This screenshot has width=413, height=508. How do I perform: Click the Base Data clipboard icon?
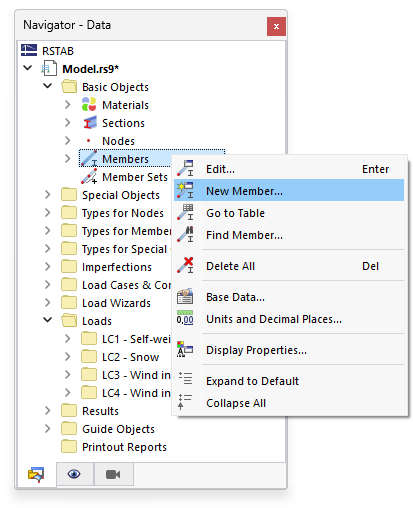(x=185, y=296)
